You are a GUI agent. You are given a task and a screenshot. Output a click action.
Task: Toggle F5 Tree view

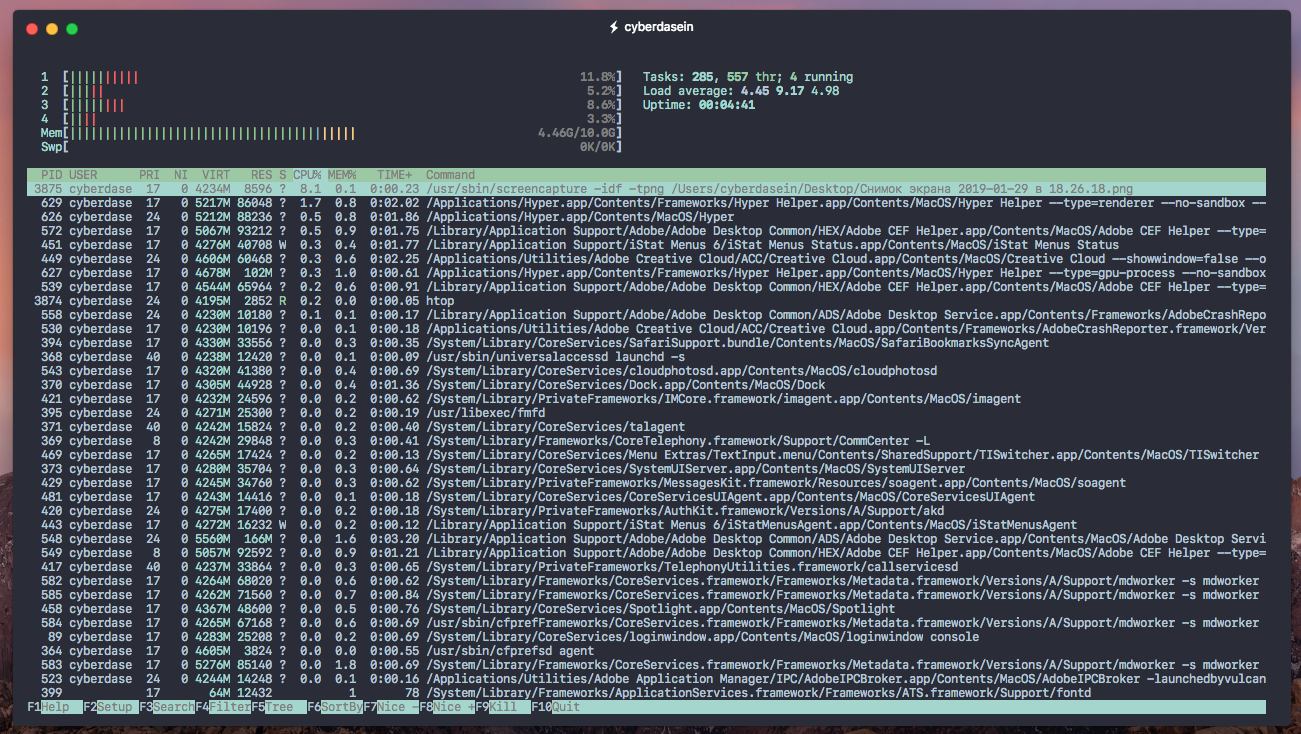pos(279,707)
